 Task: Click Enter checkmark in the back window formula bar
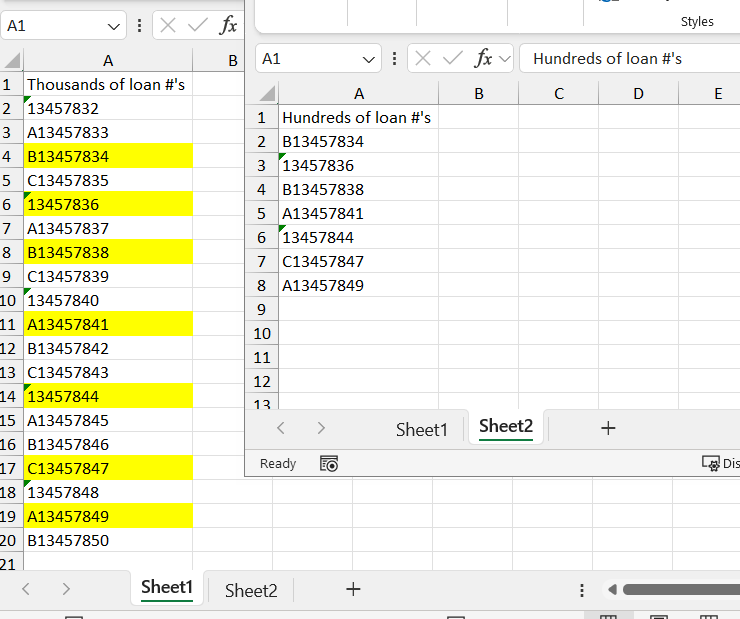coord(198,25)
